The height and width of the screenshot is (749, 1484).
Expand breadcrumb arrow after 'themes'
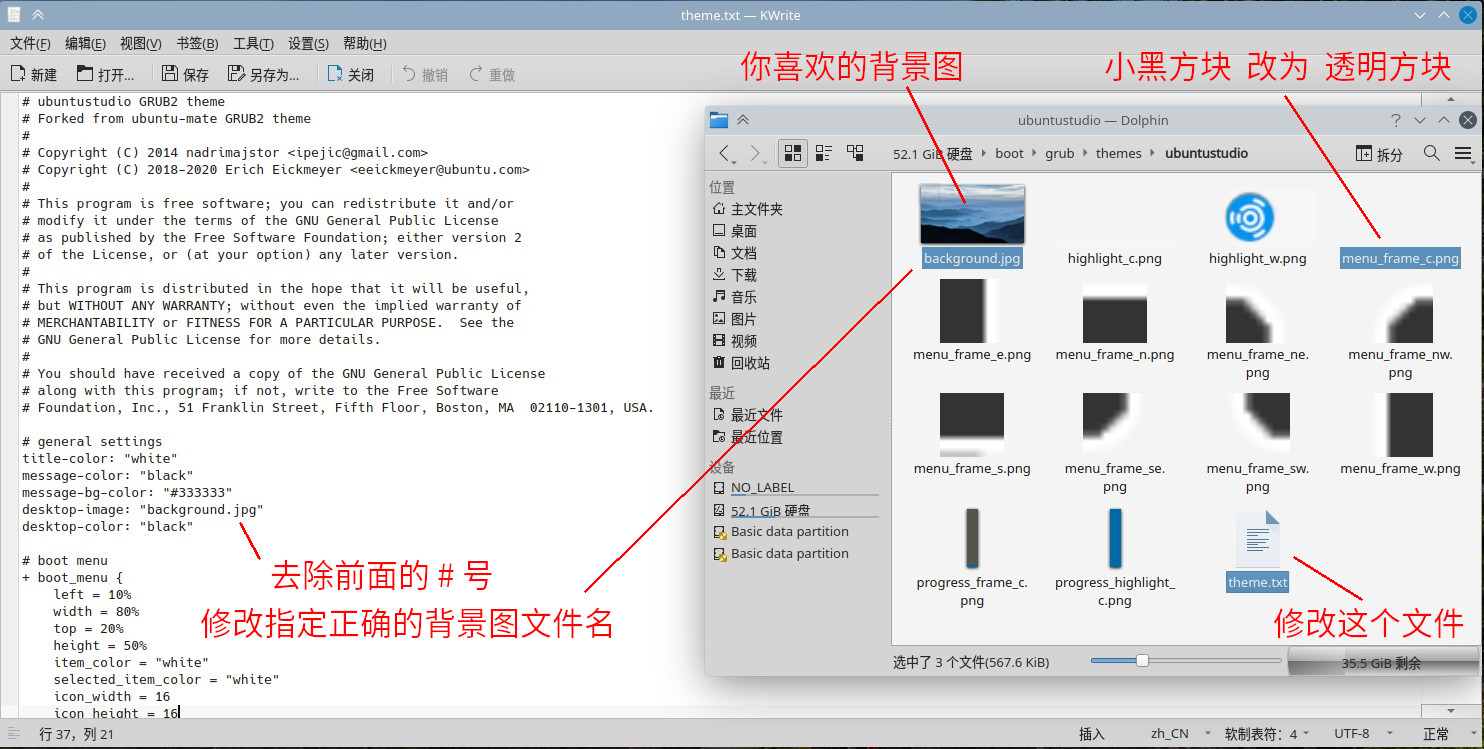pos(1153,153)
